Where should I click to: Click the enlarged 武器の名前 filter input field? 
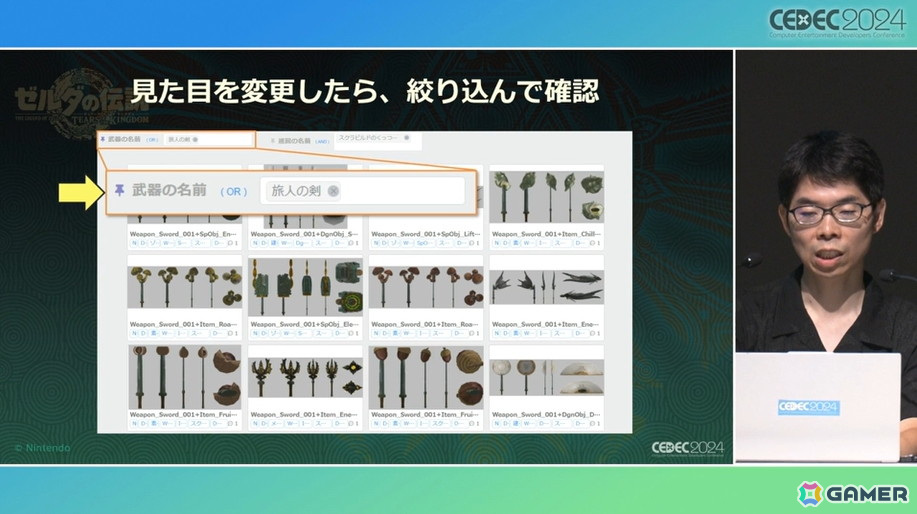point(362,191)
